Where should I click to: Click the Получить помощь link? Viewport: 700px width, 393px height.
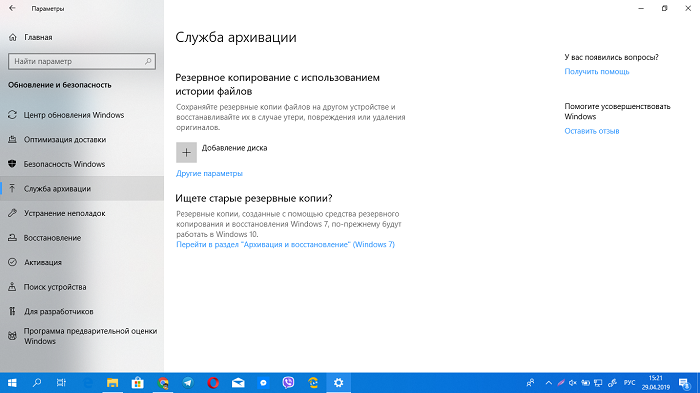[x=596, y=71]
